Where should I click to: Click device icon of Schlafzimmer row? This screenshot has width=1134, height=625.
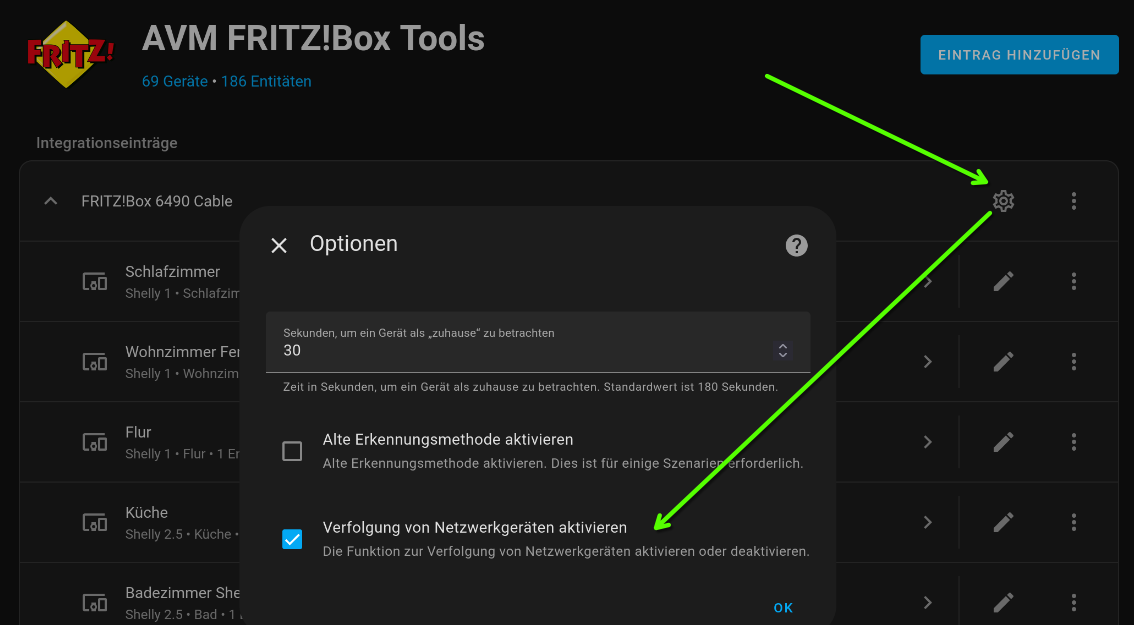pos(95,281)
